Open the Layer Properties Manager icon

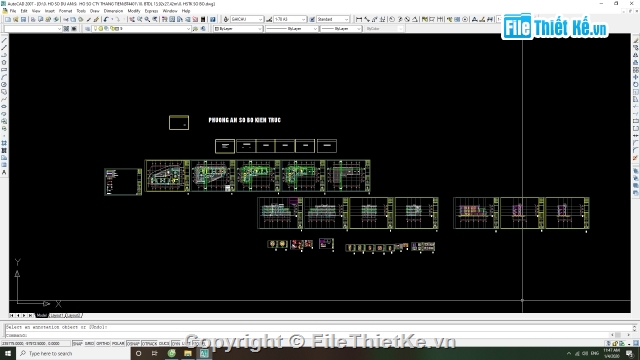(x=87, y=29)
